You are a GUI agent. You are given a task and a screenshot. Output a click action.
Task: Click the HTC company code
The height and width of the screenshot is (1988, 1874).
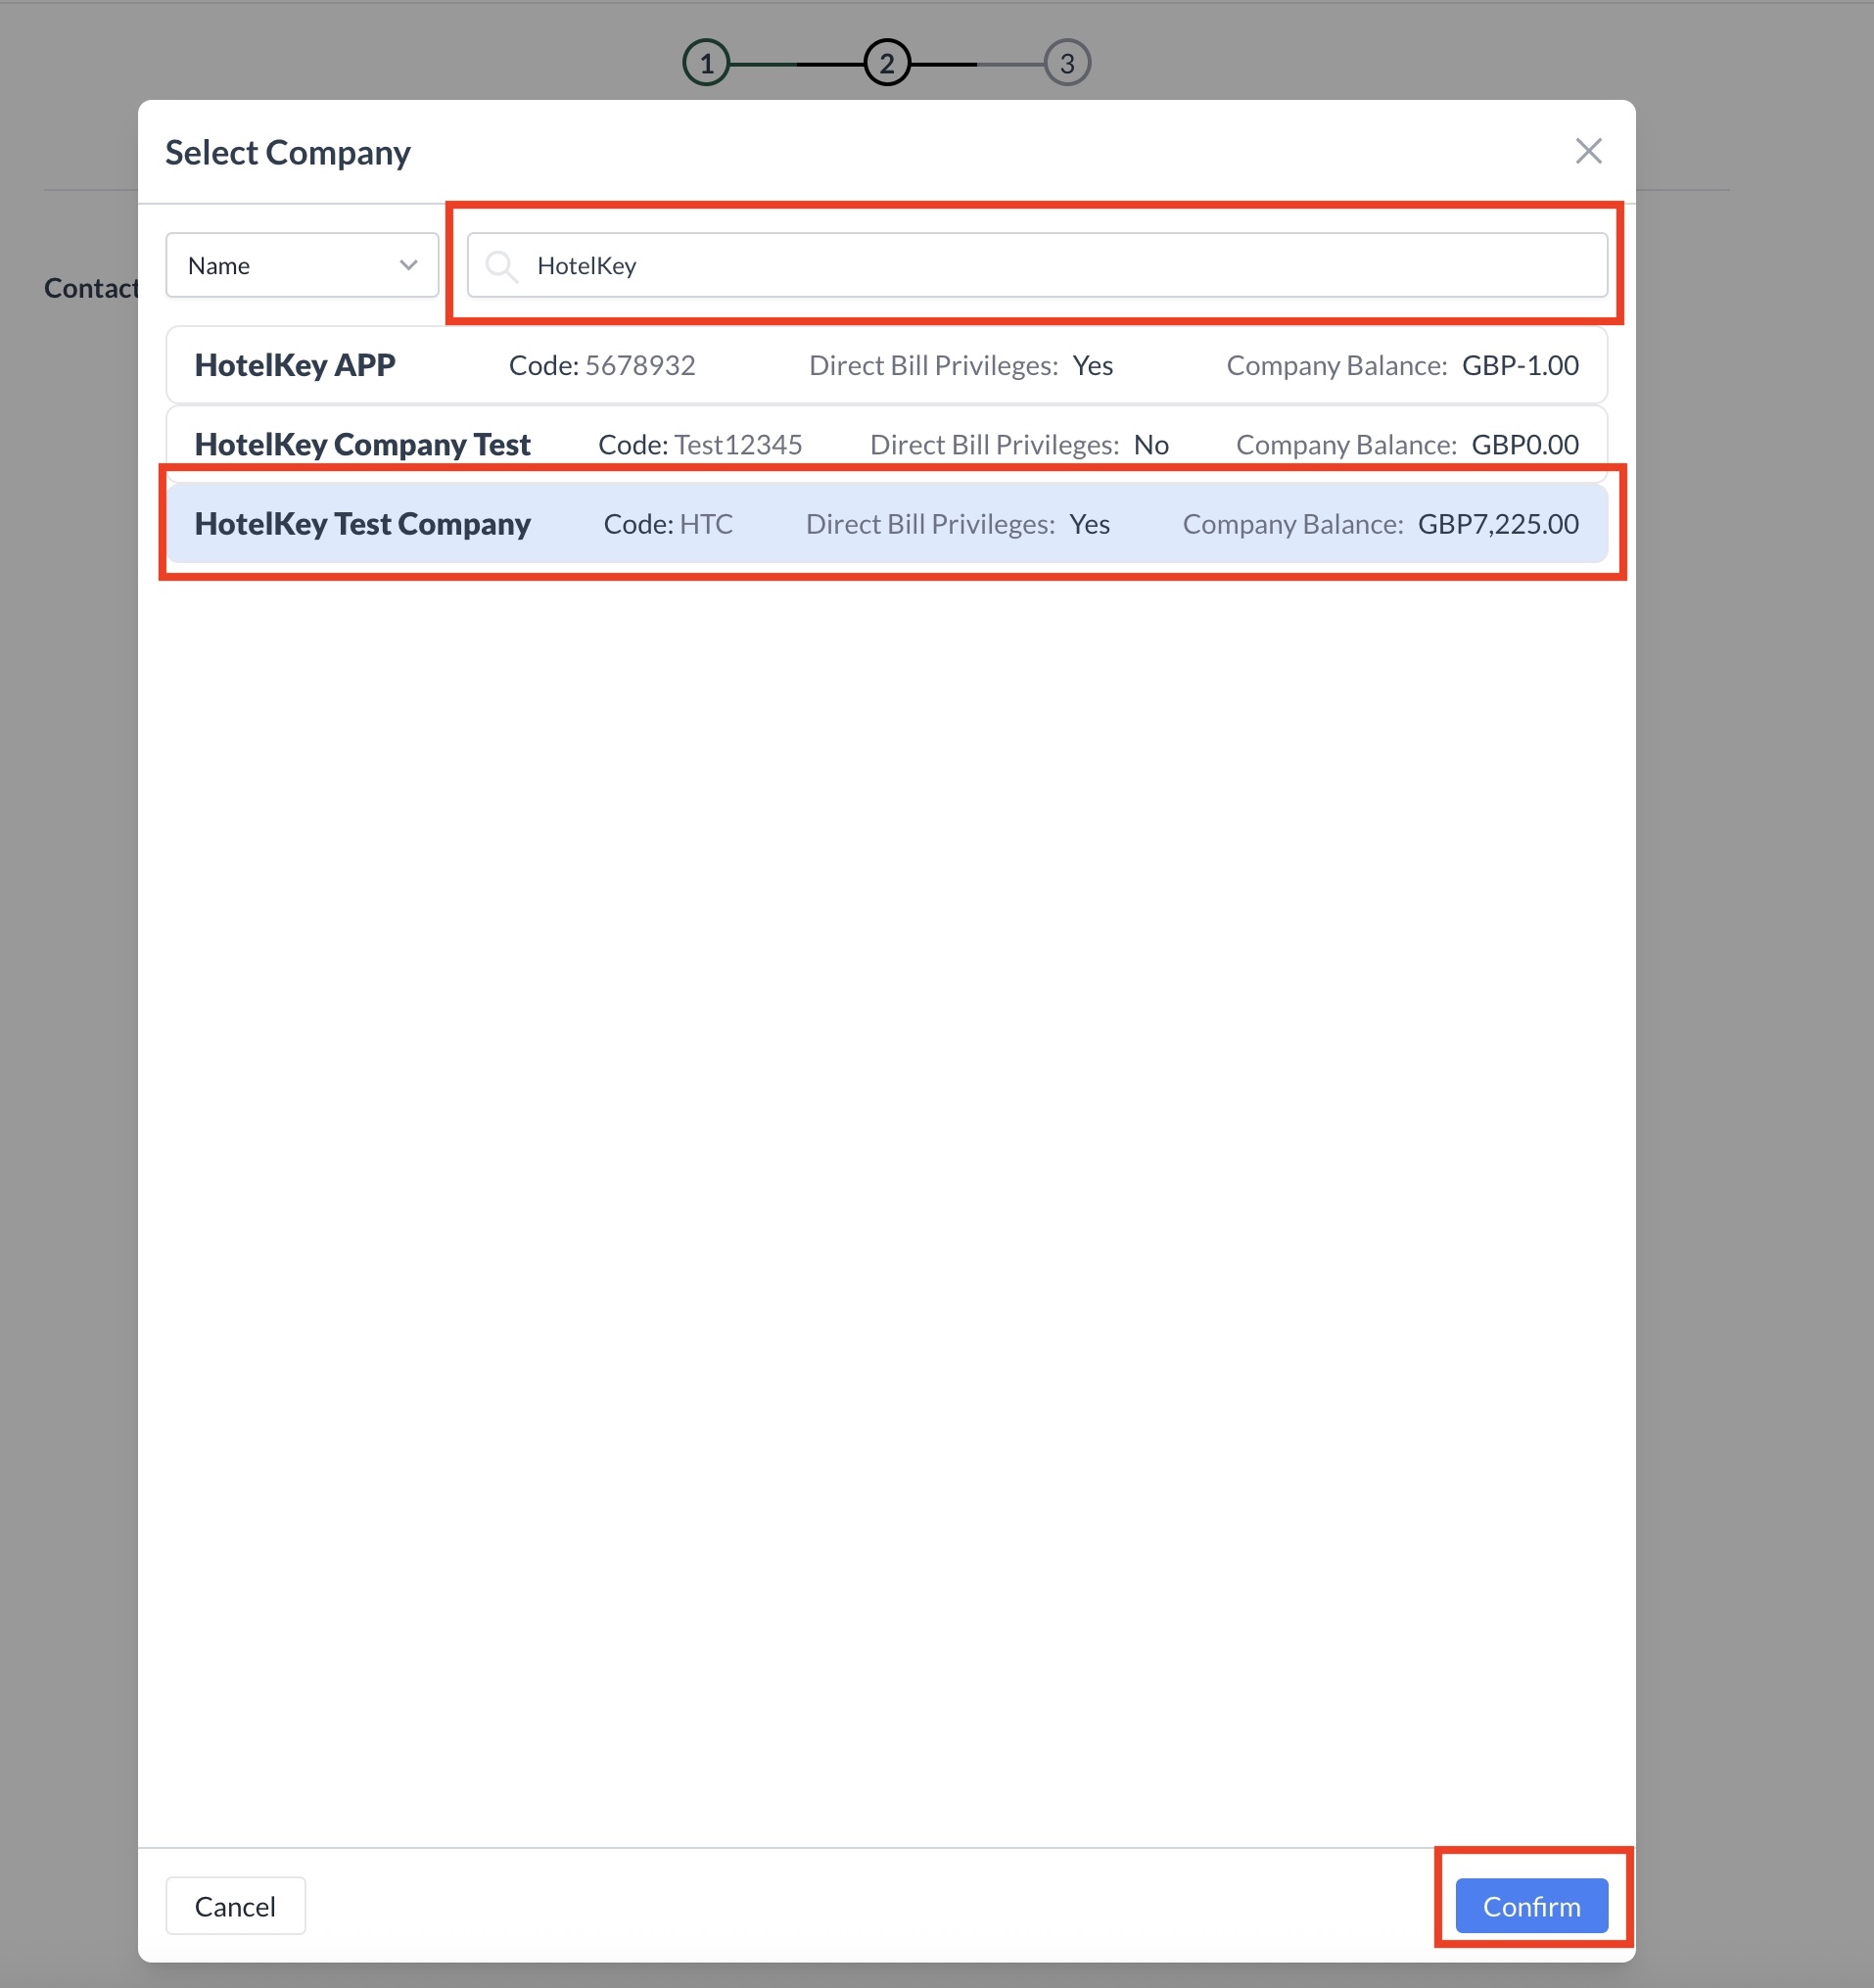pyautogui.click(x=706, y=524)
